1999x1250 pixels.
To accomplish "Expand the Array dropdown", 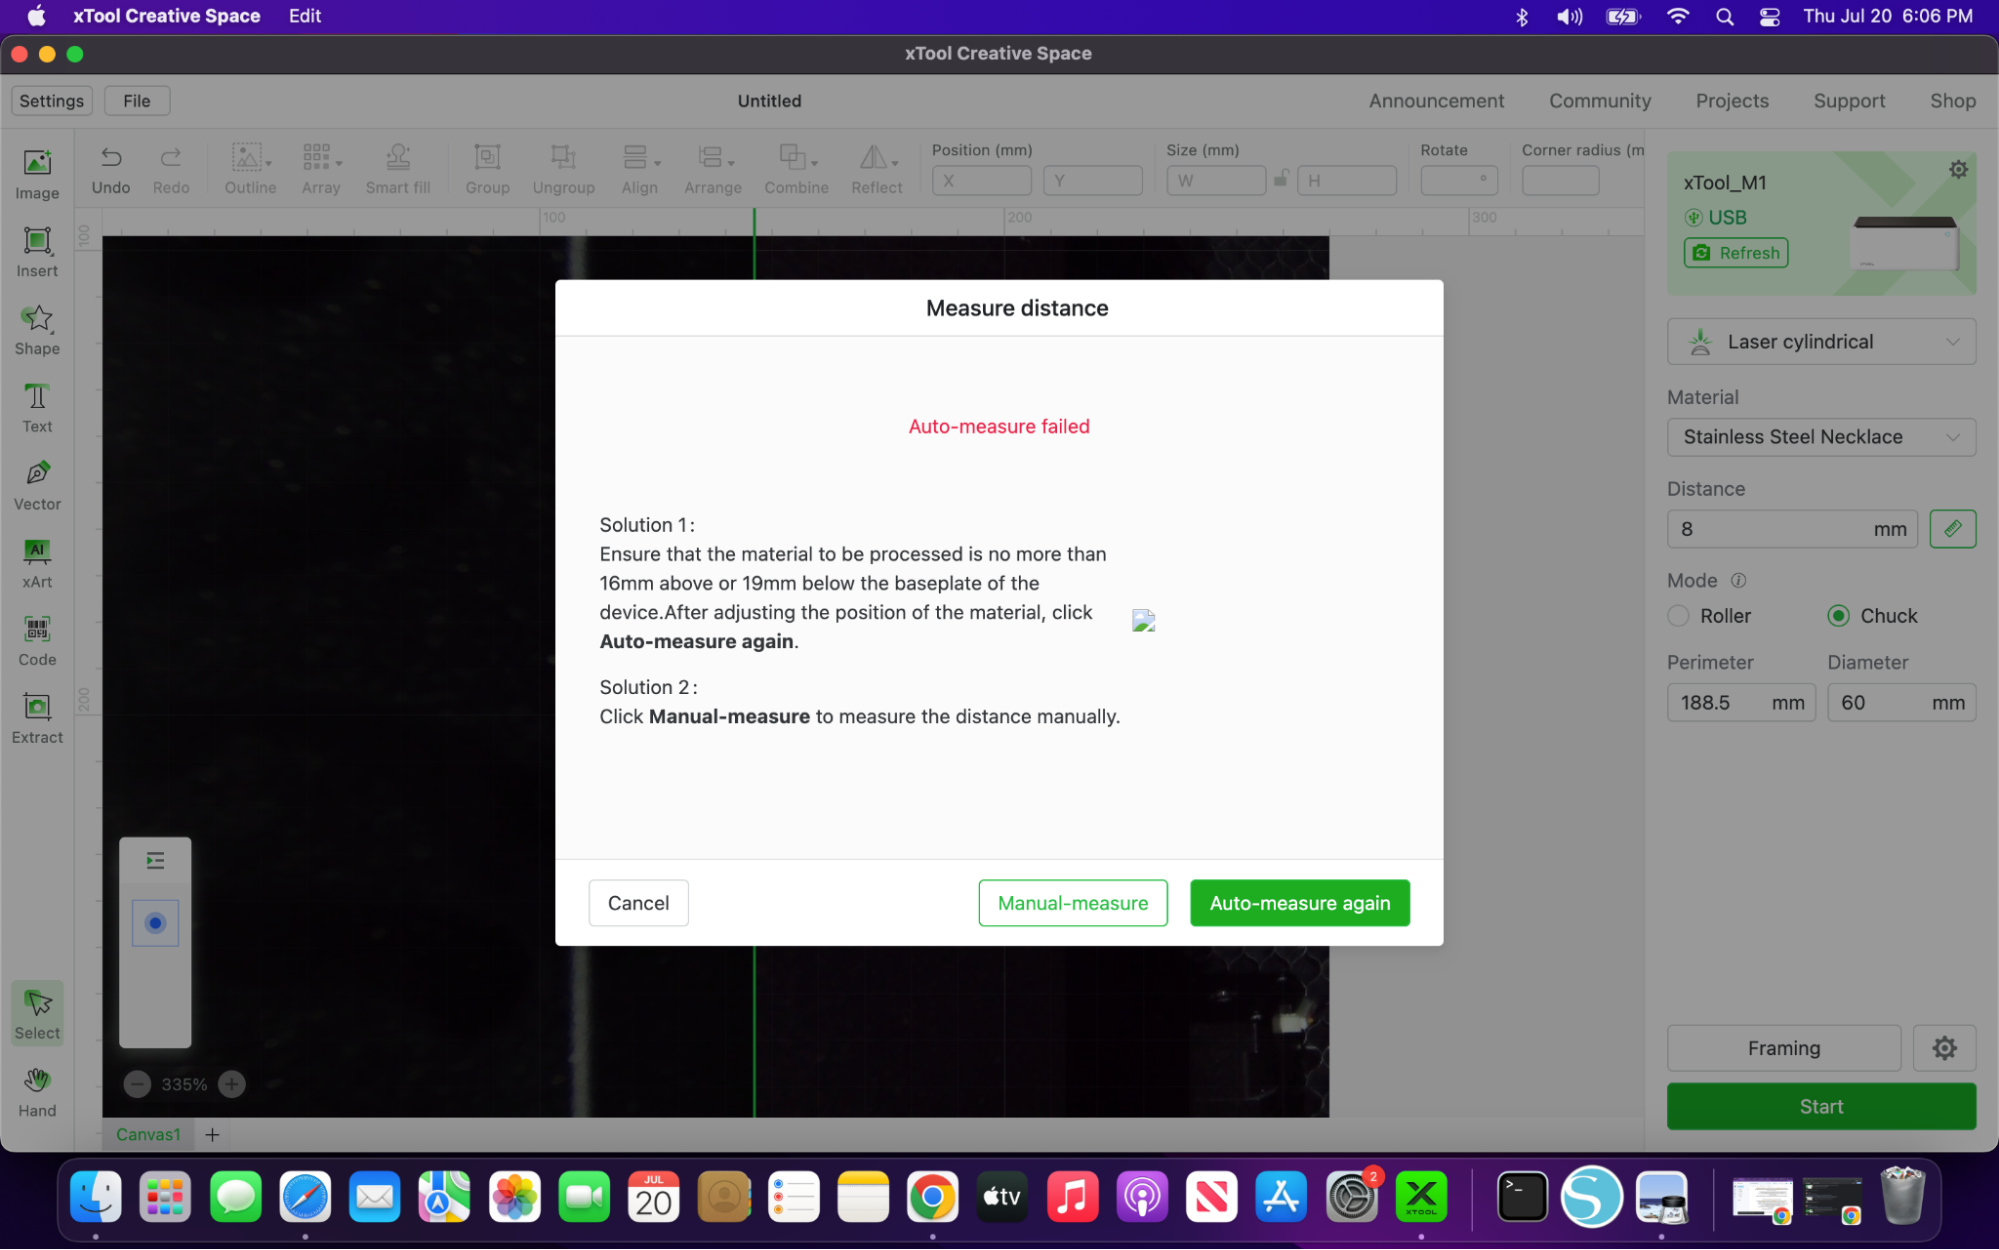I will pyautogui.click(x=339, y=163).
